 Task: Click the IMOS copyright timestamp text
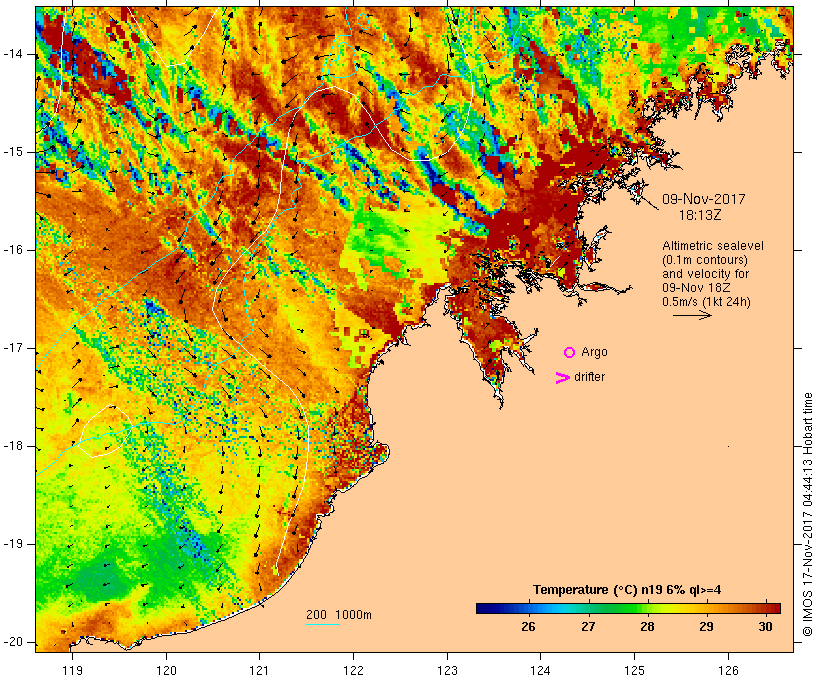[x=807, y=515]
